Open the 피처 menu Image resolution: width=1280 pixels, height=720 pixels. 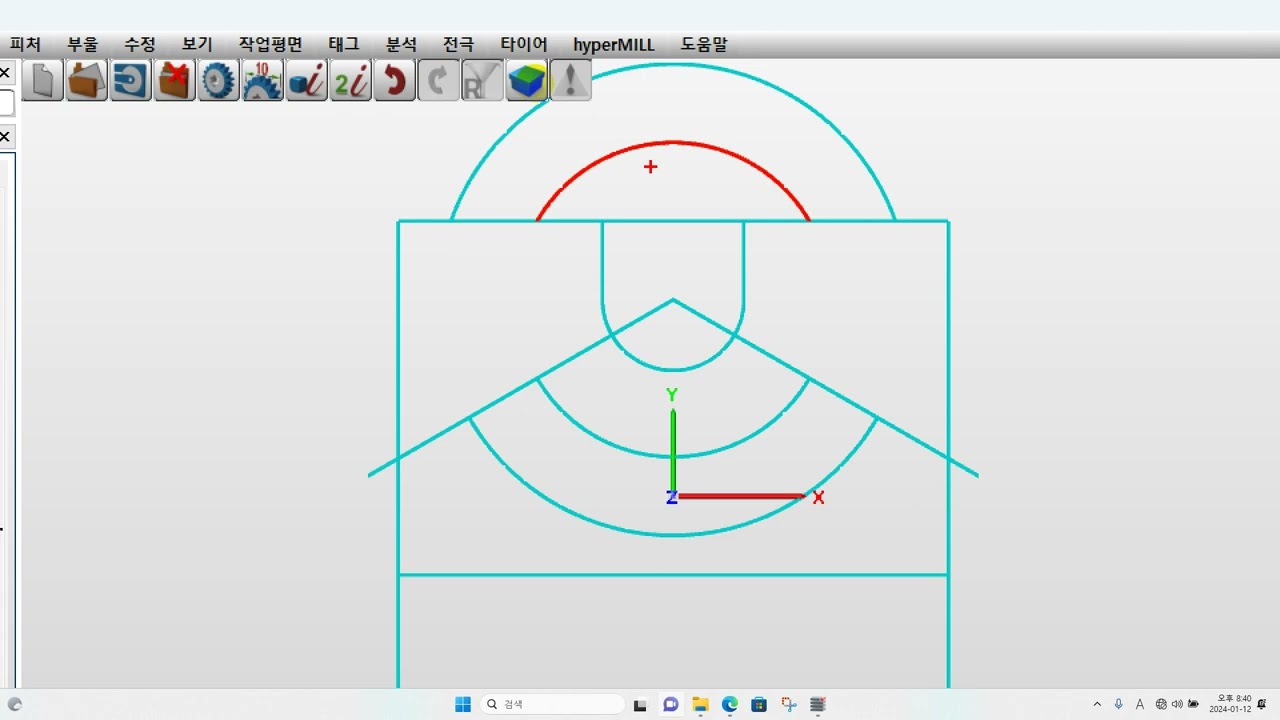tap(25, 45)
